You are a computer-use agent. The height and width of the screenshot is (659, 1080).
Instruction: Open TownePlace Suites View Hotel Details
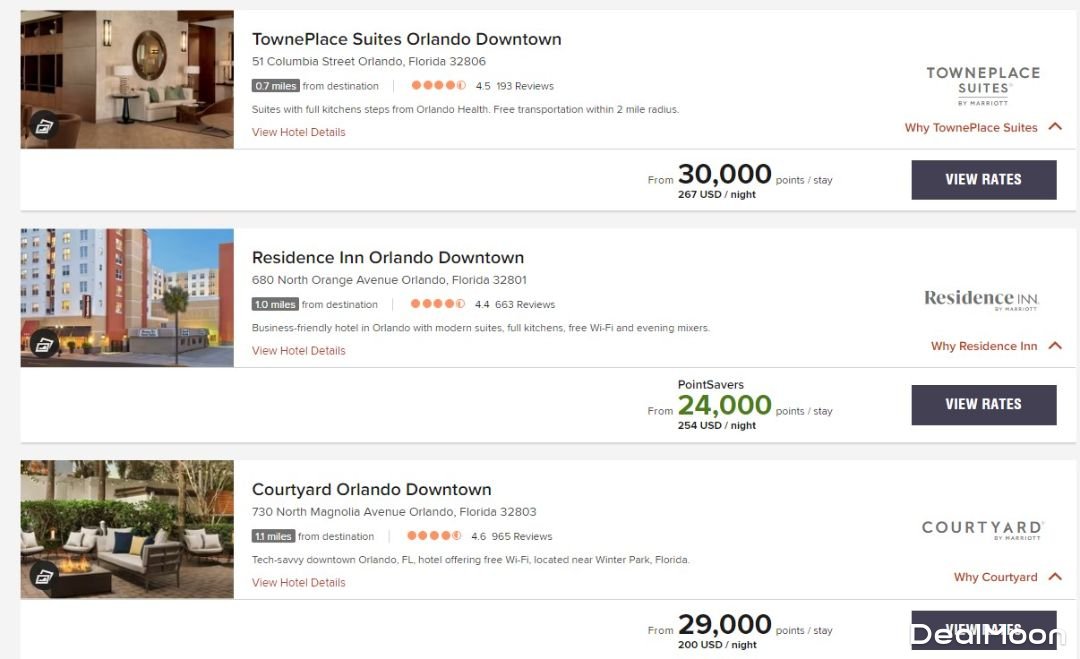(x=298, y=132)
